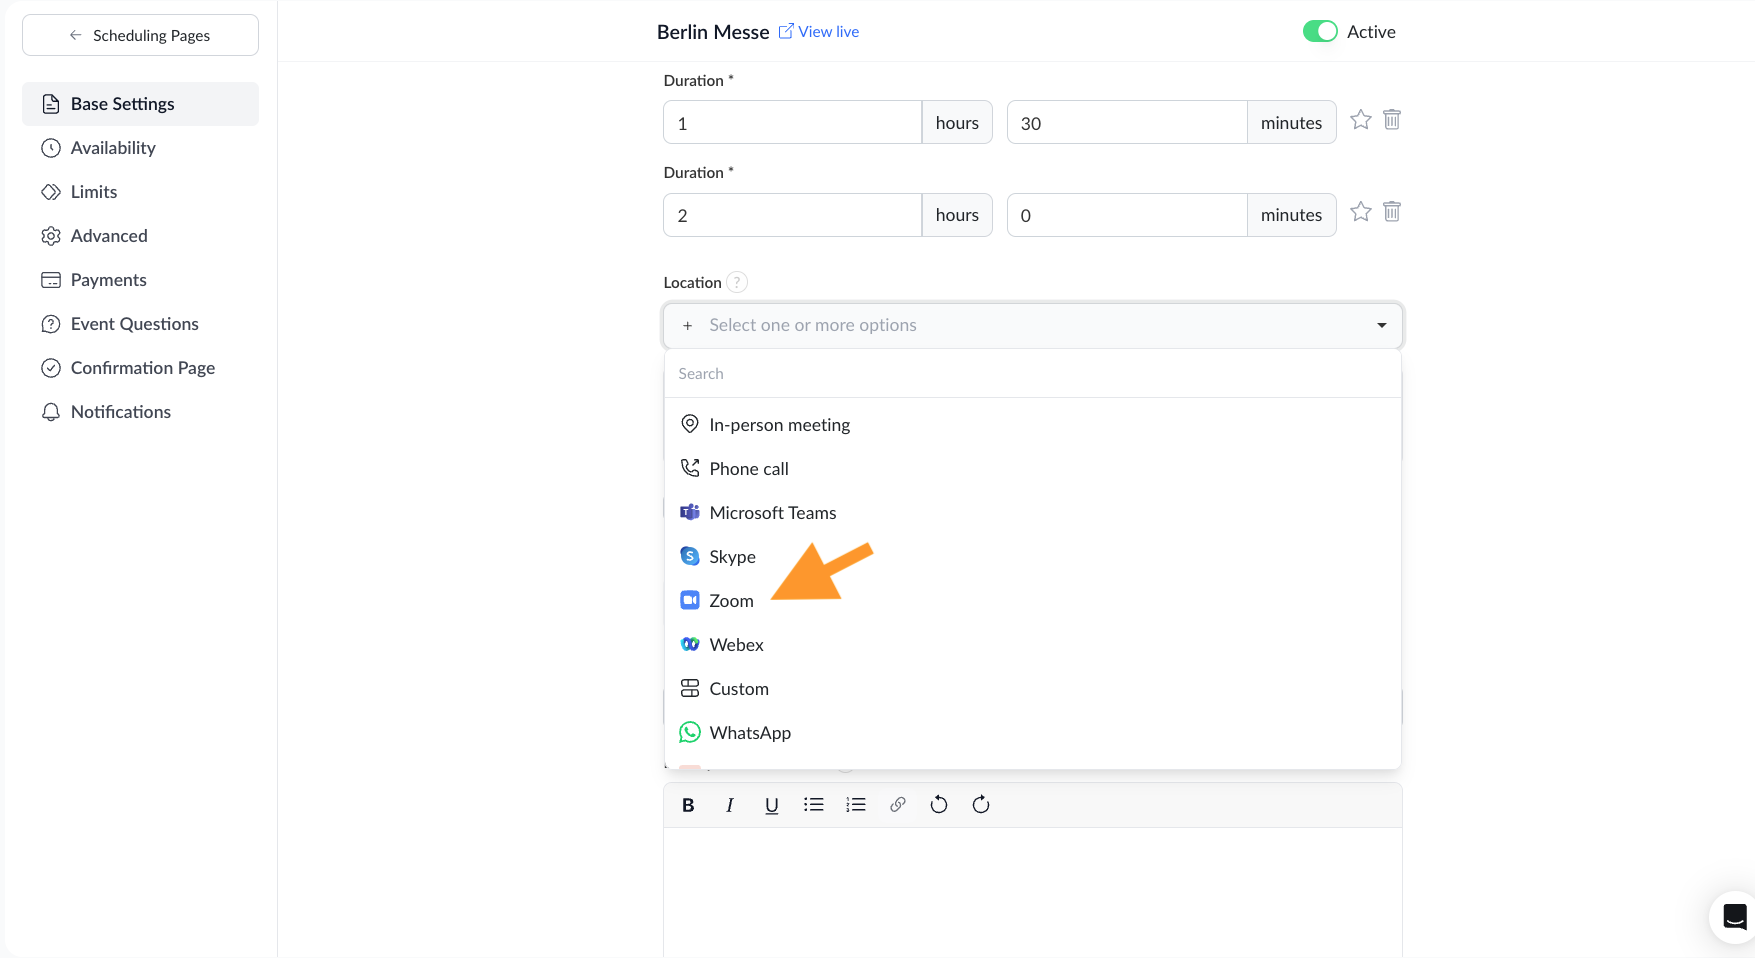Image resolution: width=1755 pixels, height=958 pixels.
Task: Toggle italic formatting in editor
Action: click(x=730, y=805)
